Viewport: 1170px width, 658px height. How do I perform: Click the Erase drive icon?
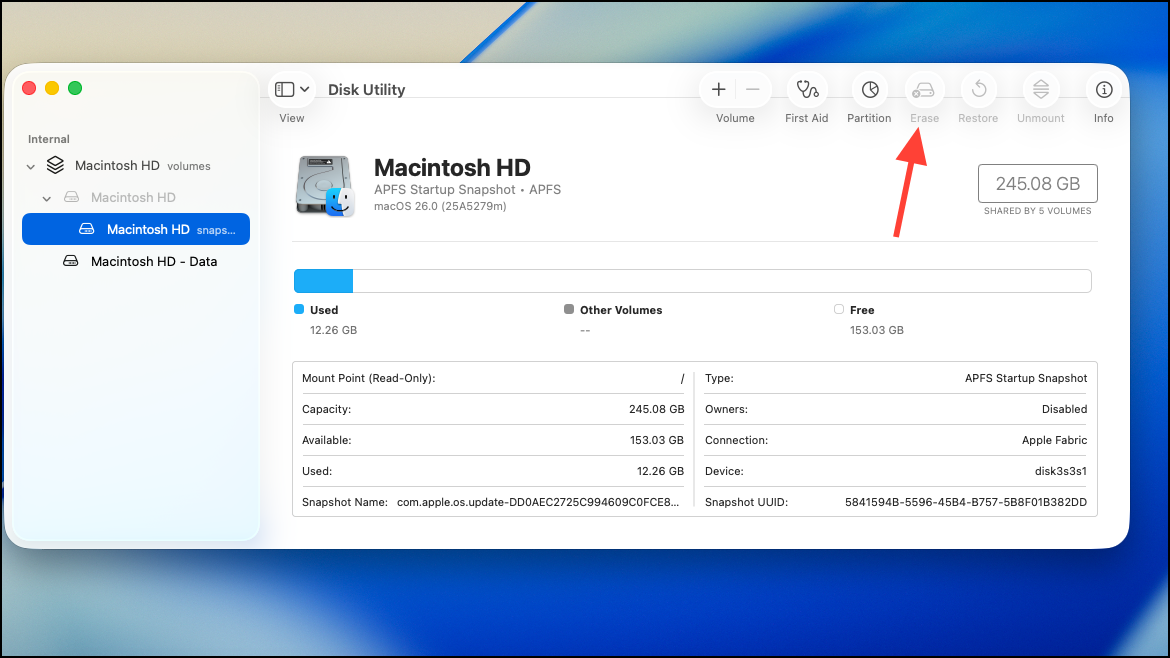(924, 90)
